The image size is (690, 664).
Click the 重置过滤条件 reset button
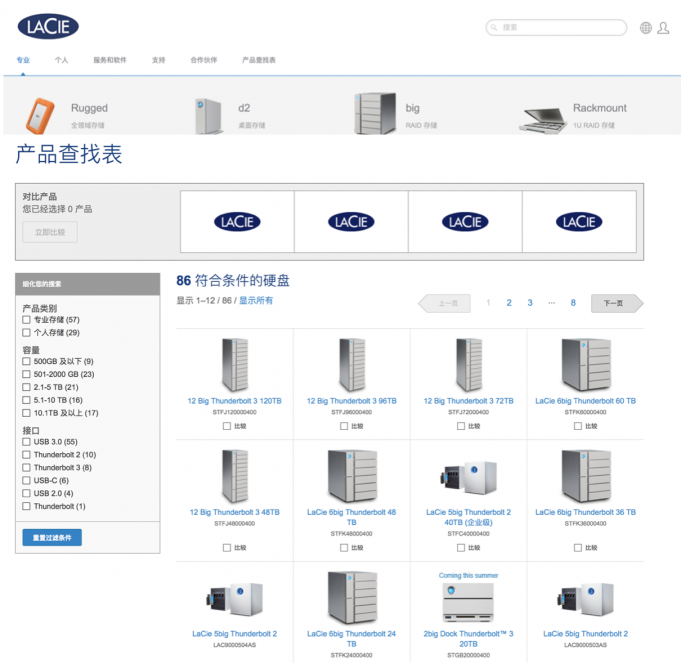tap(52, 538)
